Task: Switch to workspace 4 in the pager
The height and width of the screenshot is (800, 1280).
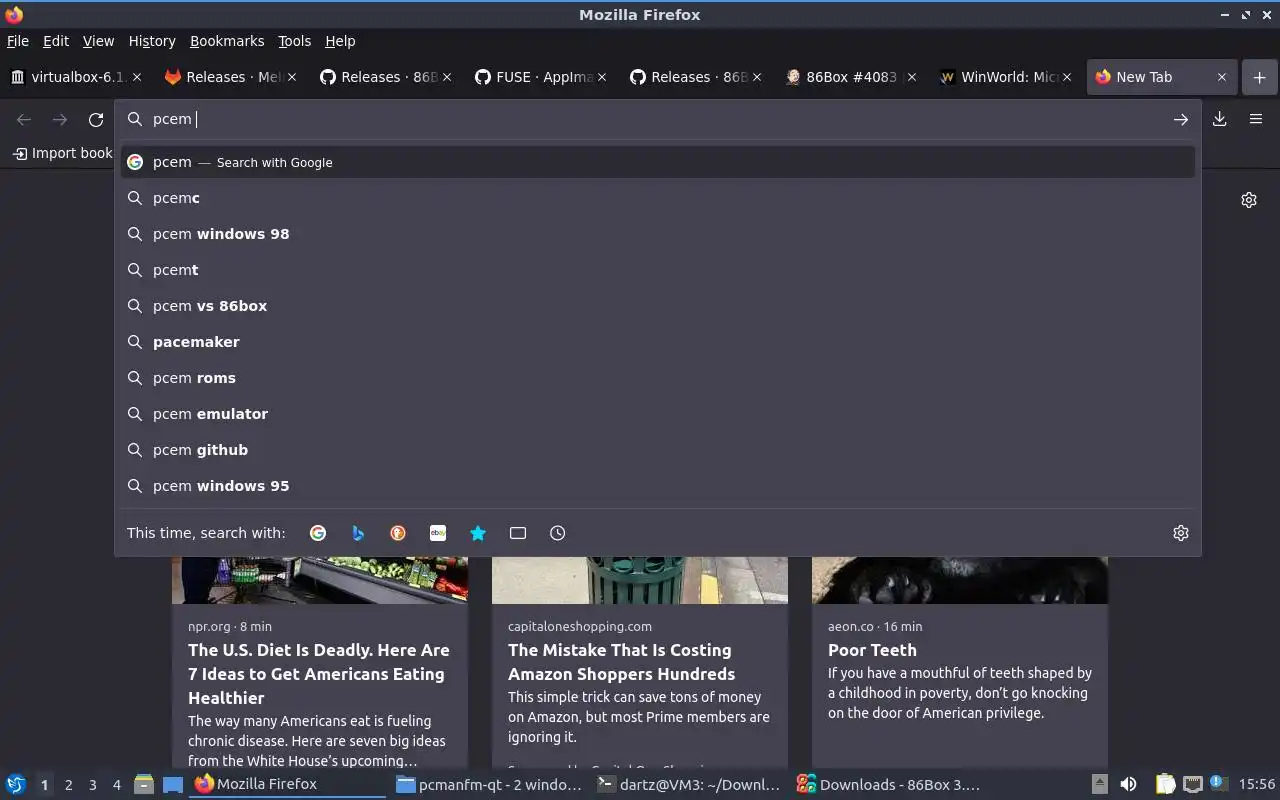Action: [x=116, y=785]
